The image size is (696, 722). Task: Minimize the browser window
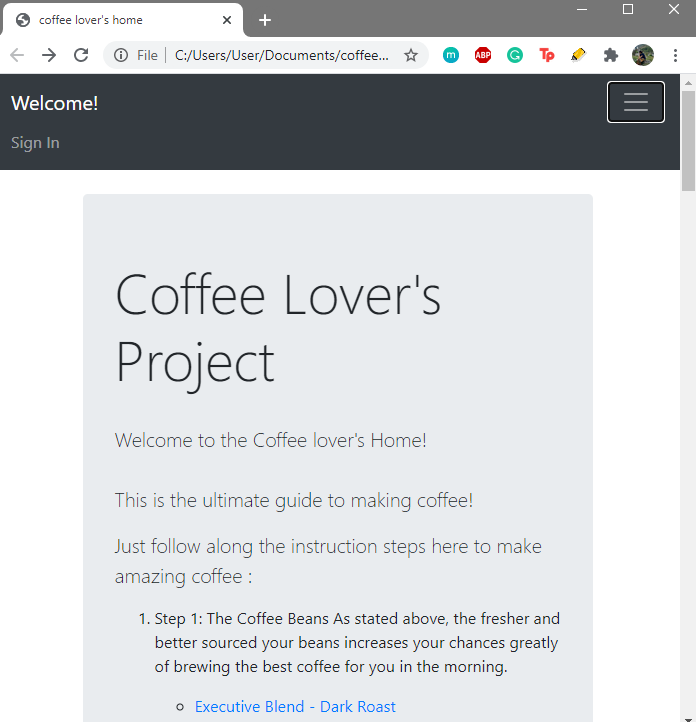(582, 9)
